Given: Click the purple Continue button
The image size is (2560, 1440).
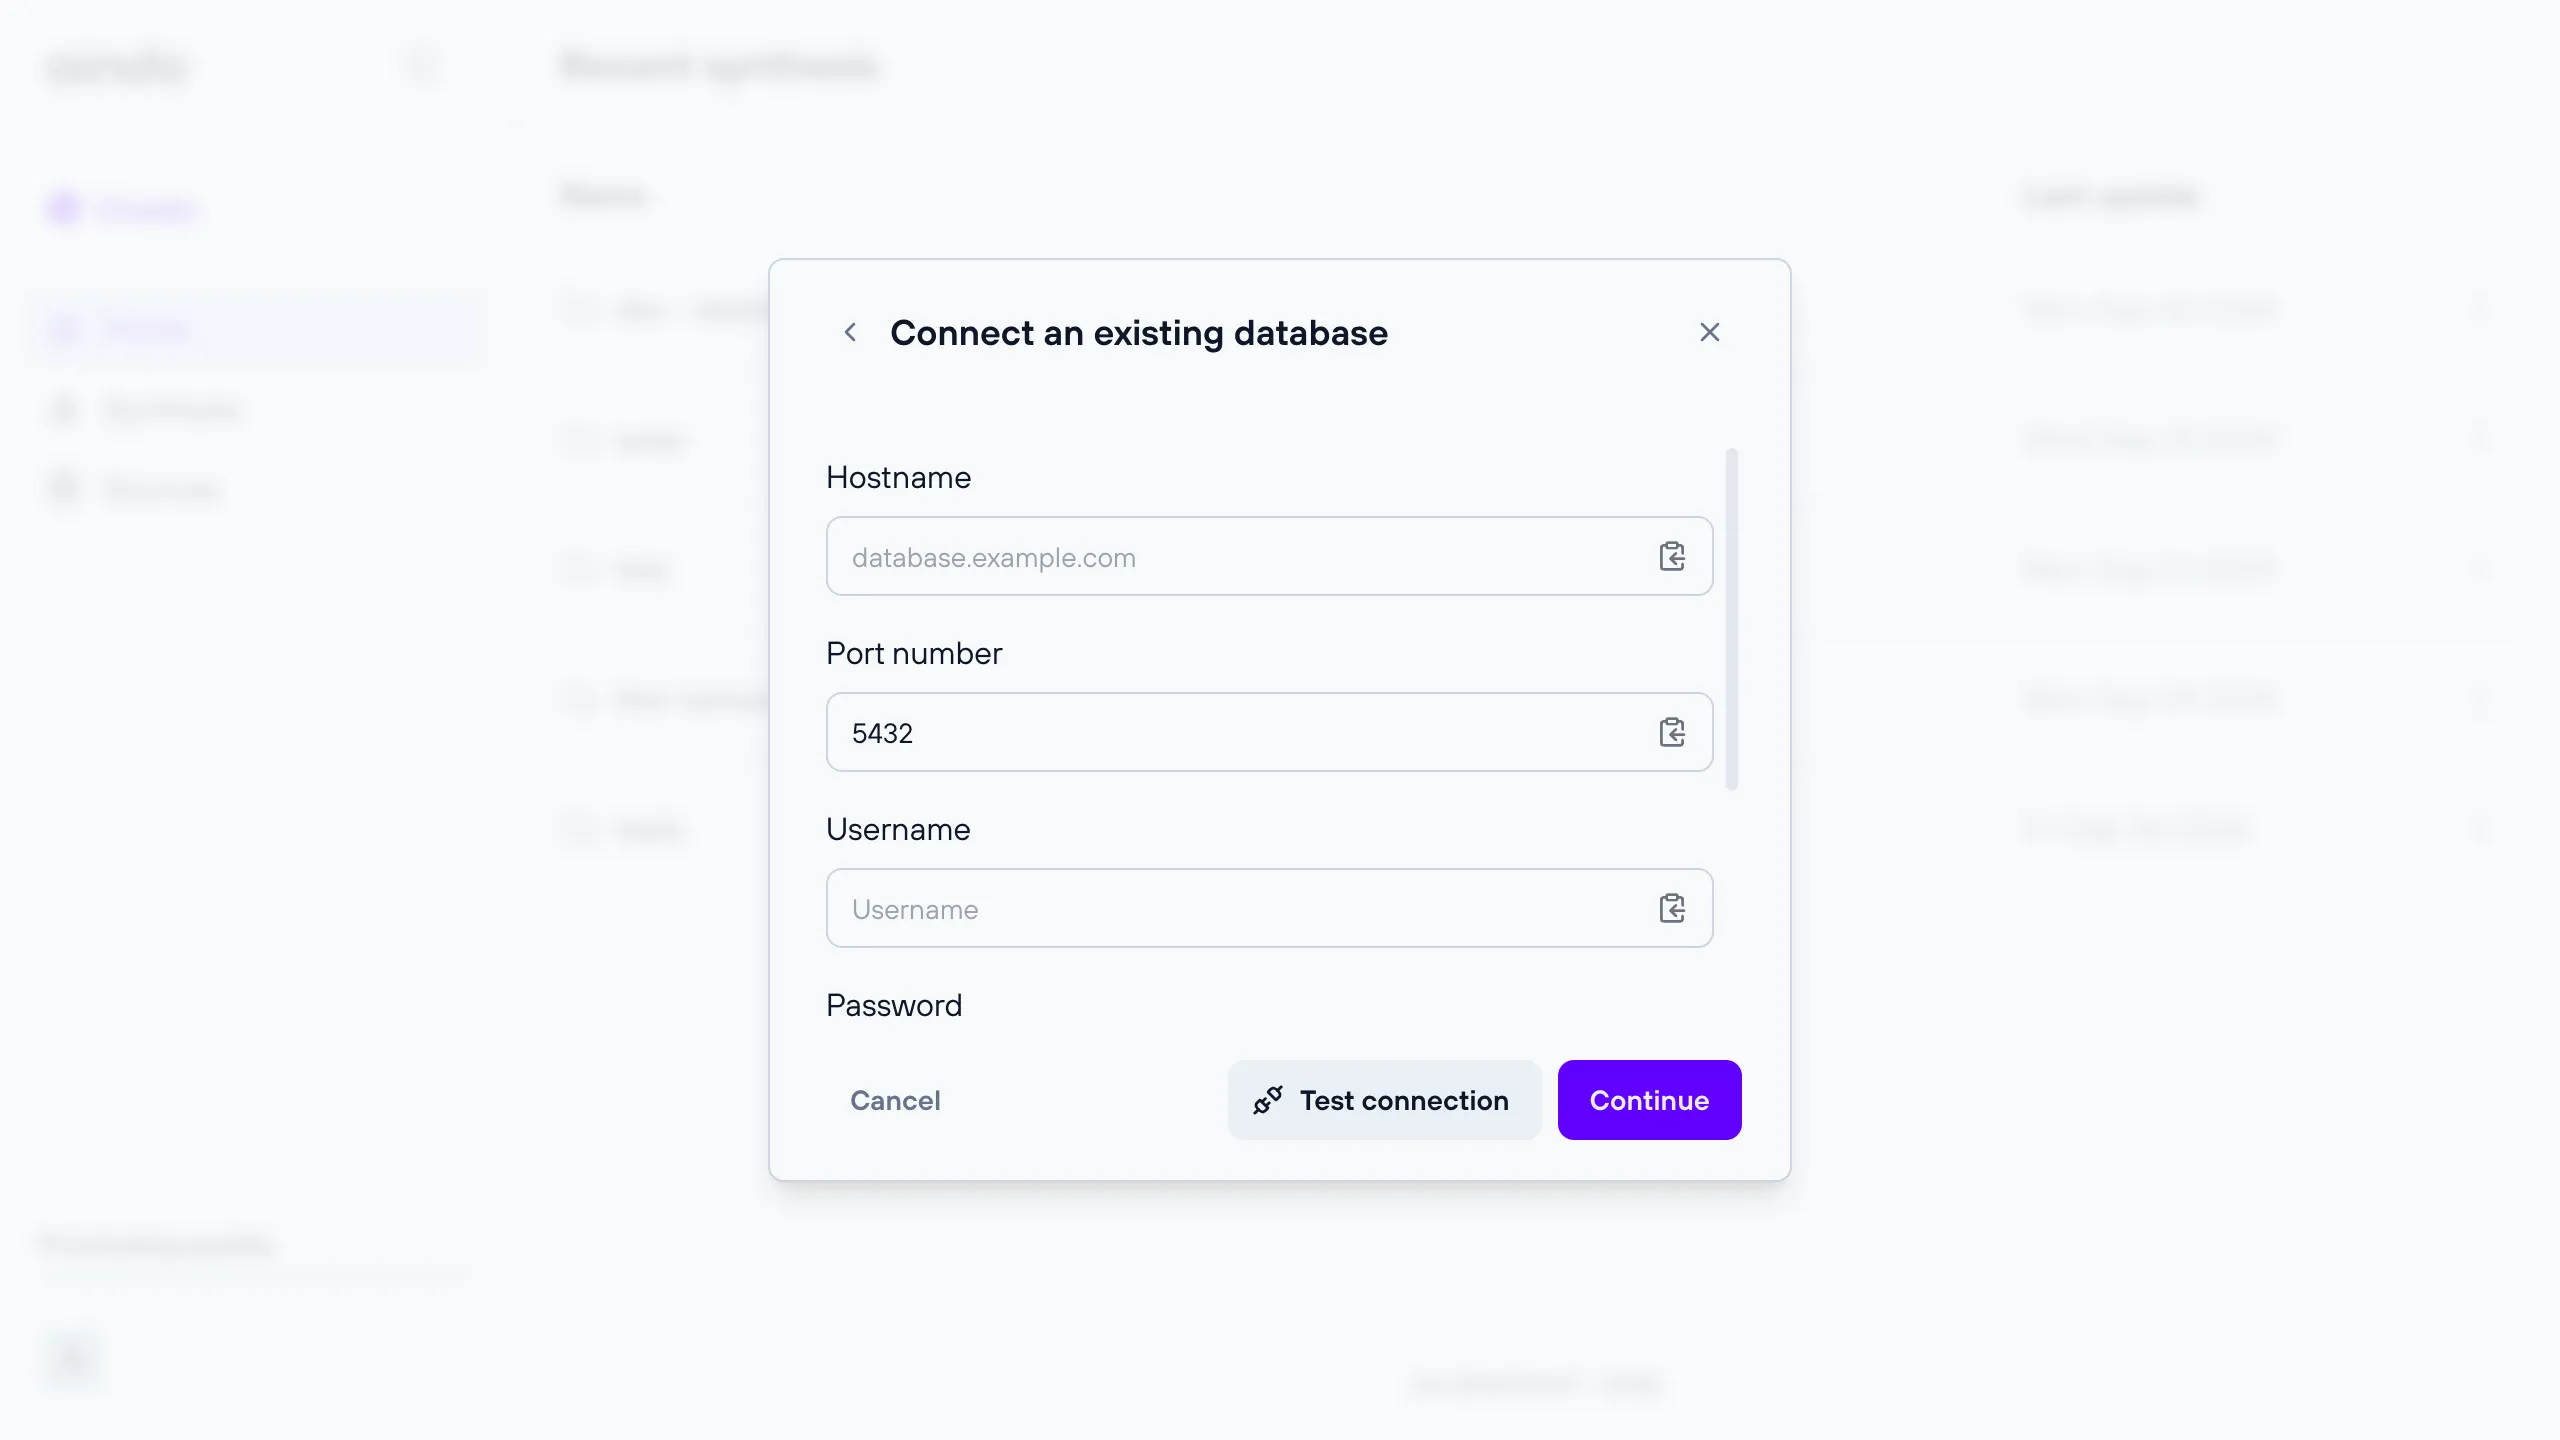Looking at the screenshot, I should tap(1649, 1100).
